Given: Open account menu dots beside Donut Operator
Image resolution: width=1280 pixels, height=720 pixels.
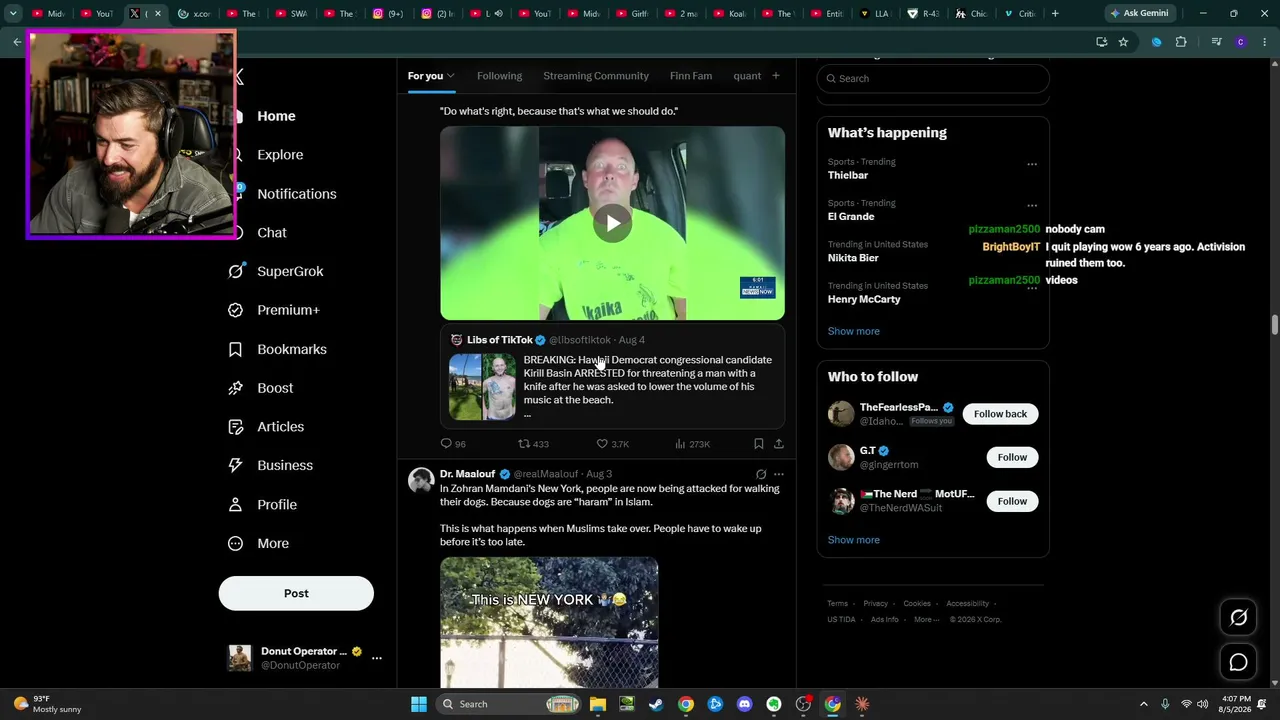Looking at the screenshot, I should (377, 658).
